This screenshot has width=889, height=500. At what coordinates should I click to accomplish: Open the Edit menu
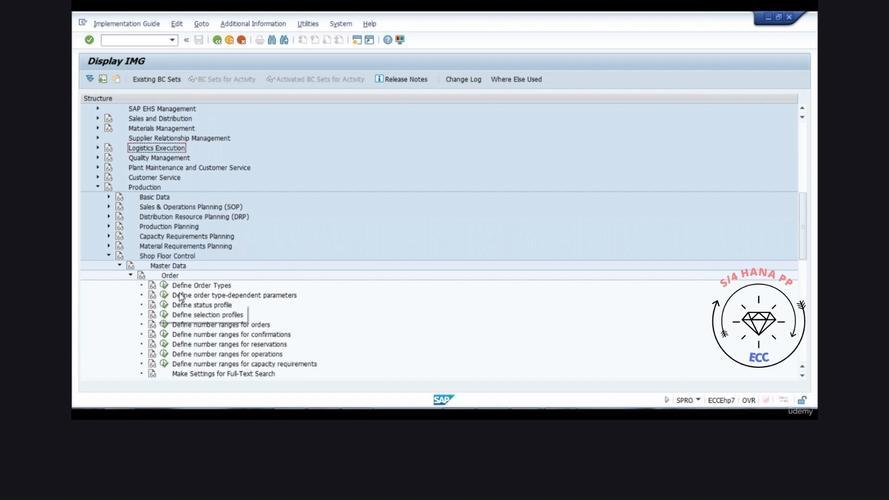[177, 24]
